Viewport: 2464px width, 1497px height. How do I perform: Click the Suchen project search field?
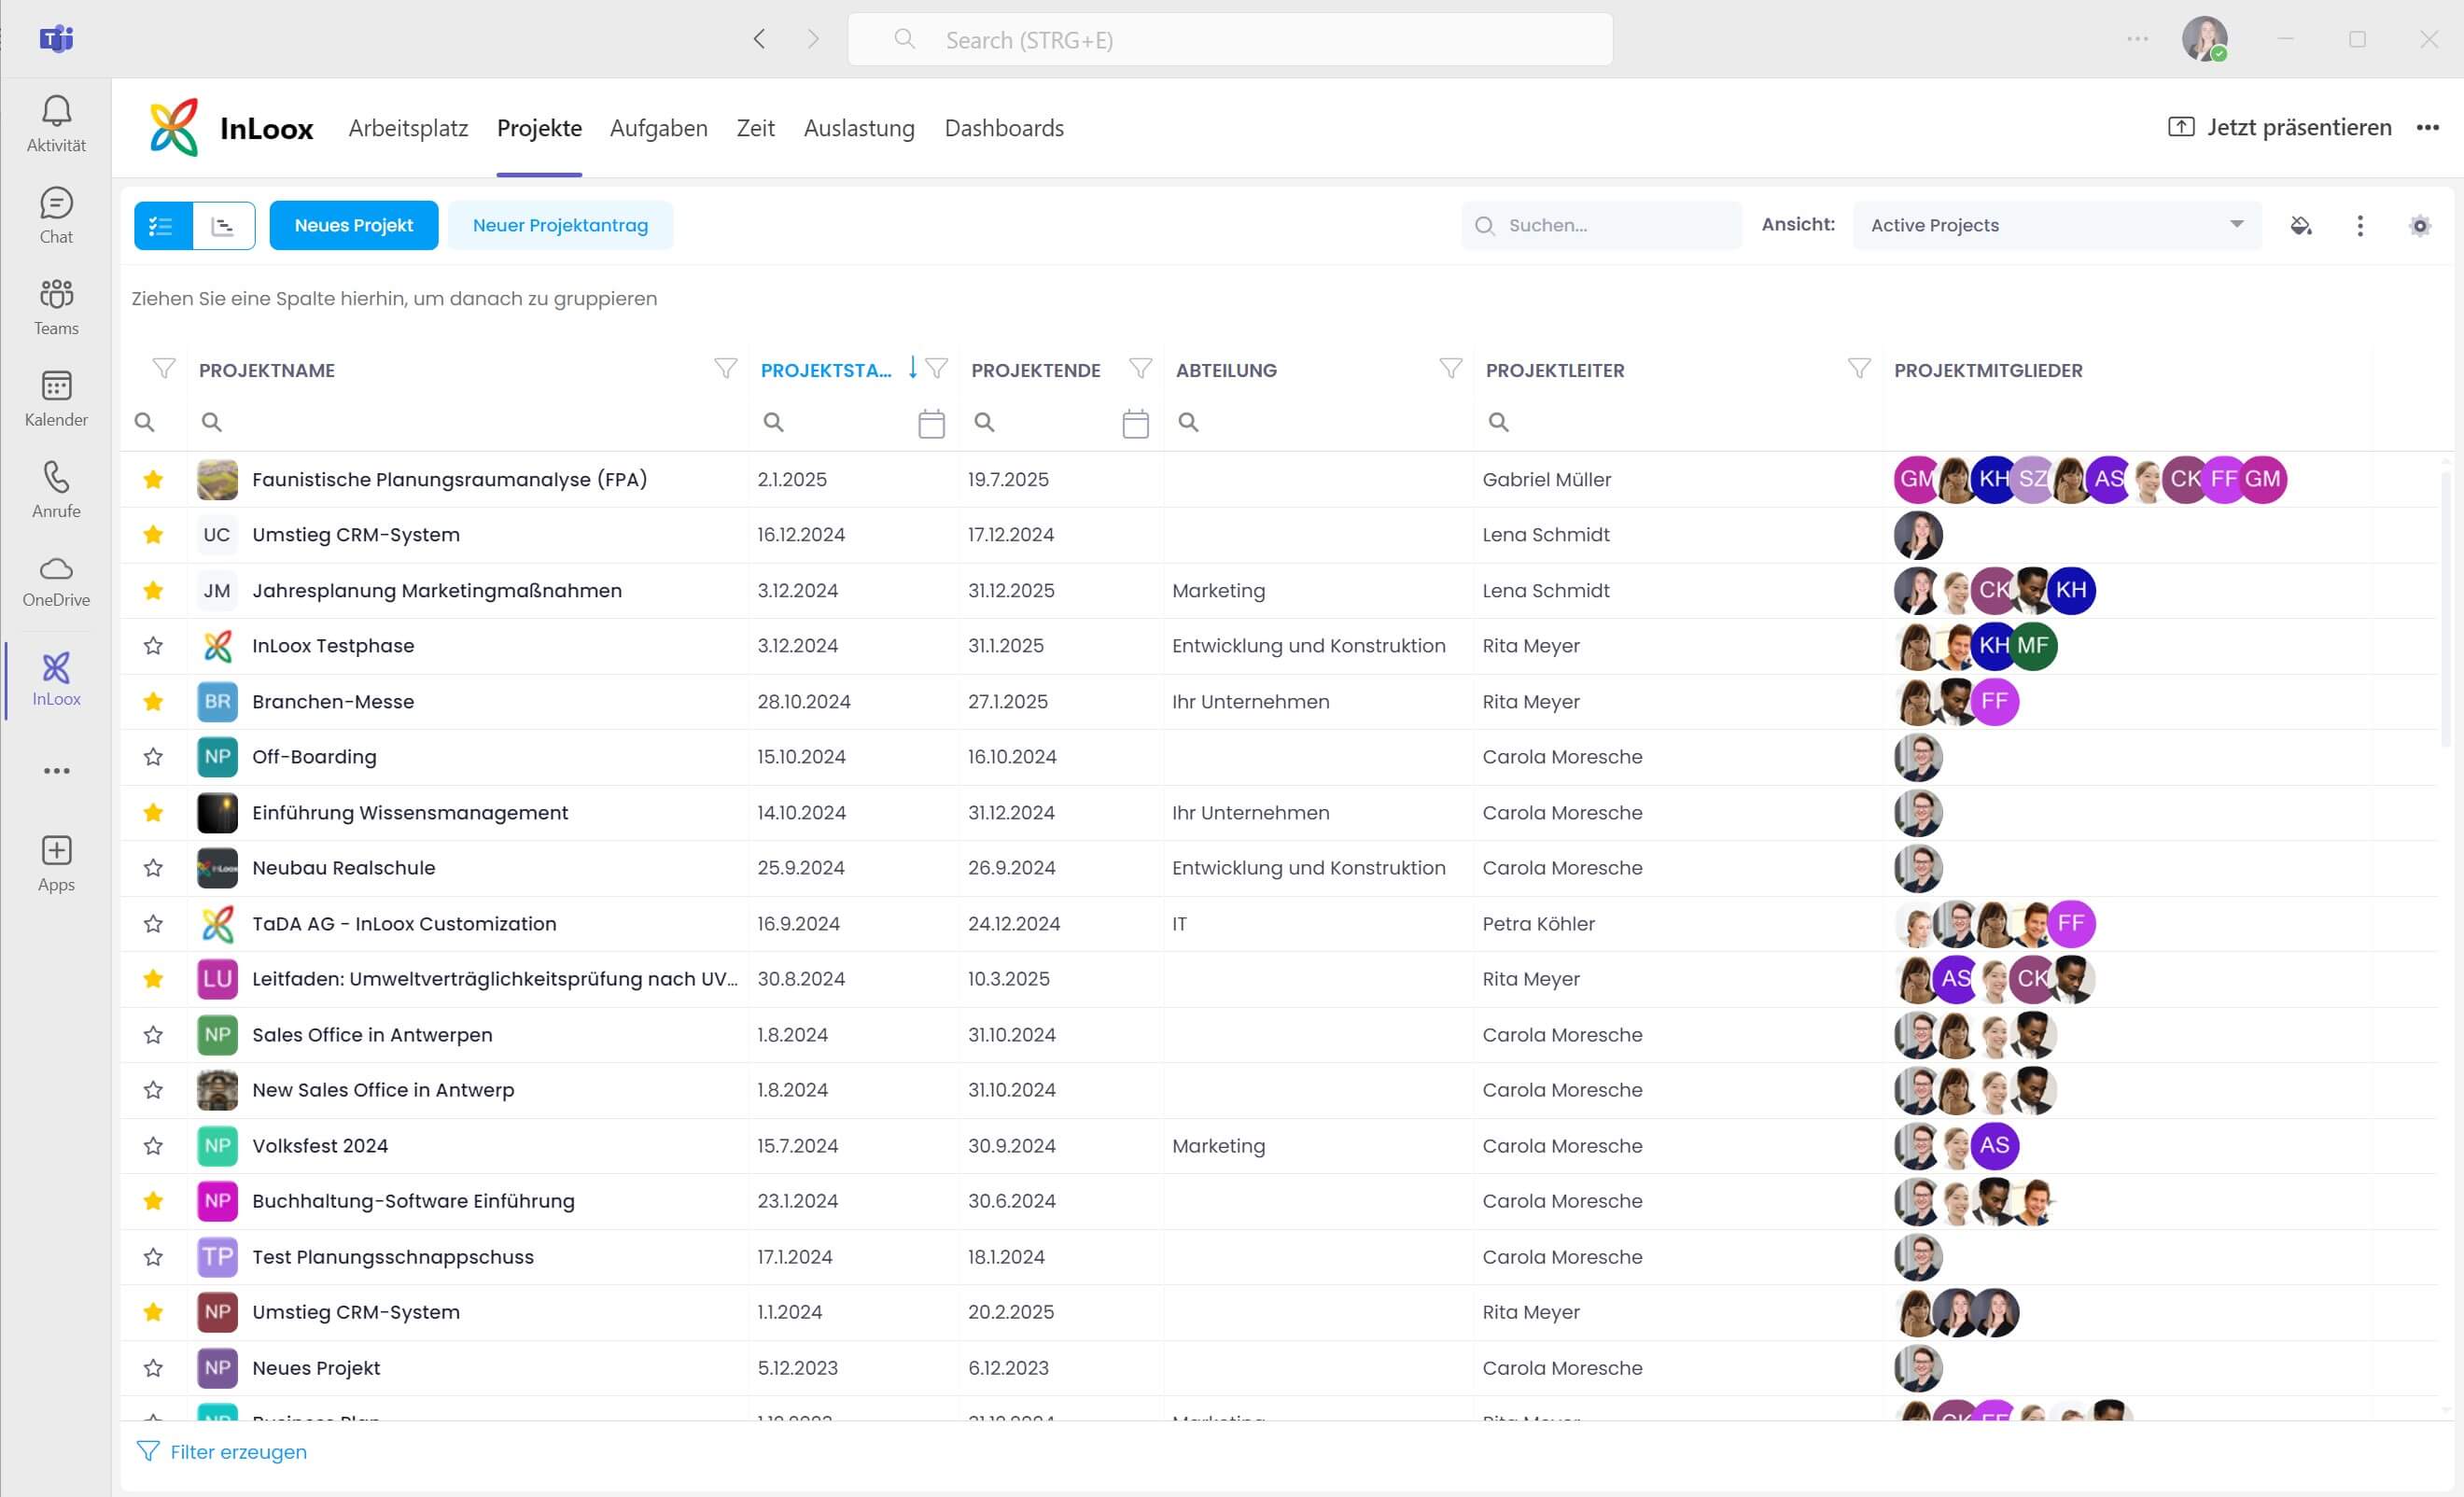click(1602, 225)
